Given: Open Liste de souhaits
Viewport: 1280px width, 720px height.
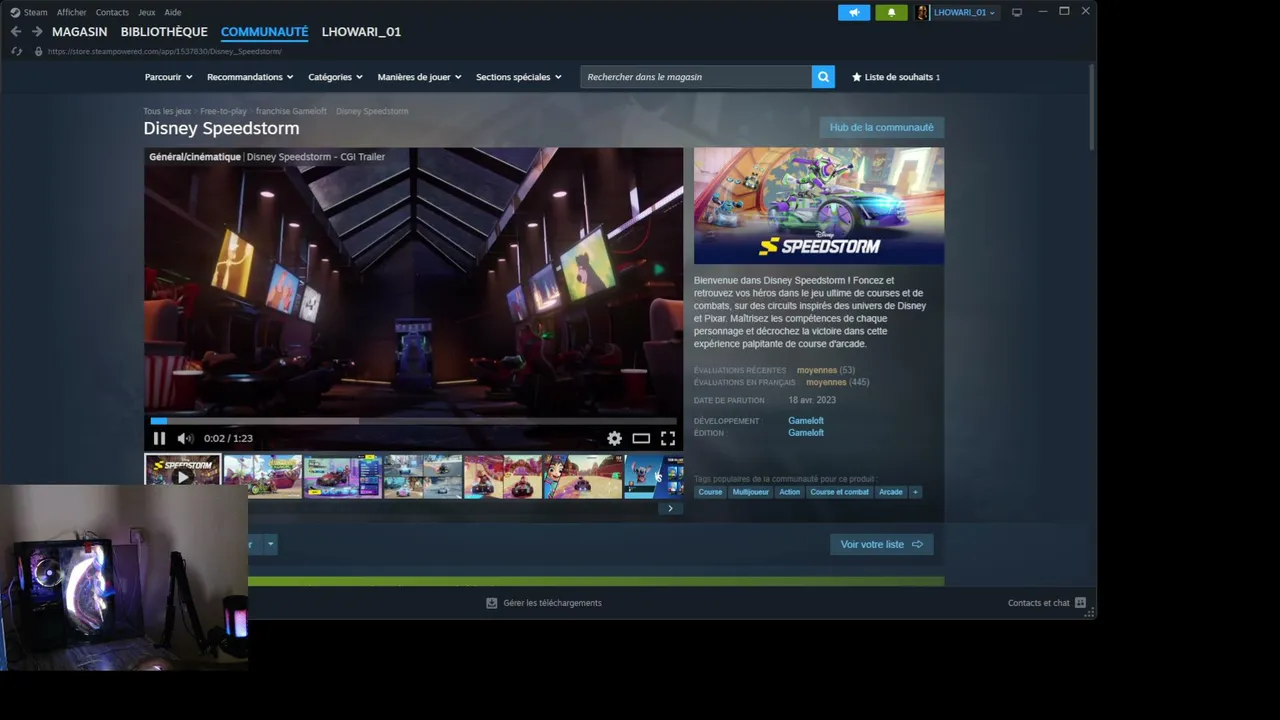Looking at the screenshot, I should tap(896, 77).
